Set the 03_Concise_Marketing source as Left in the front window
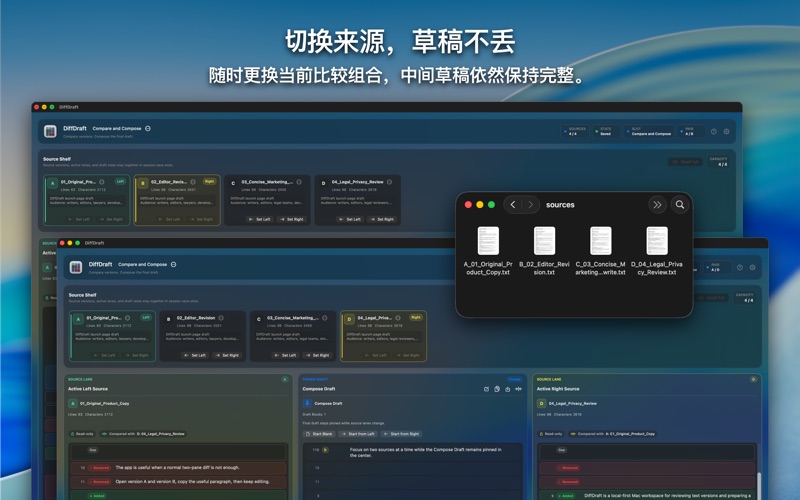Screen dimensions: 800x500 pos(286,355)
